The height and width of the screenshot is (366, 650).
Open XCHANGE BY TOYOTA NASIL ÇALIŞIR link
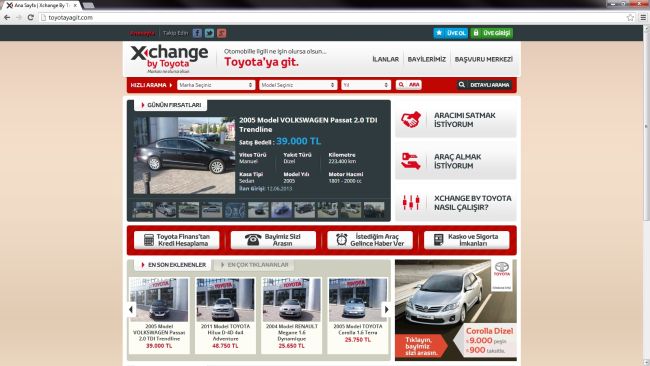pos(473,203)
